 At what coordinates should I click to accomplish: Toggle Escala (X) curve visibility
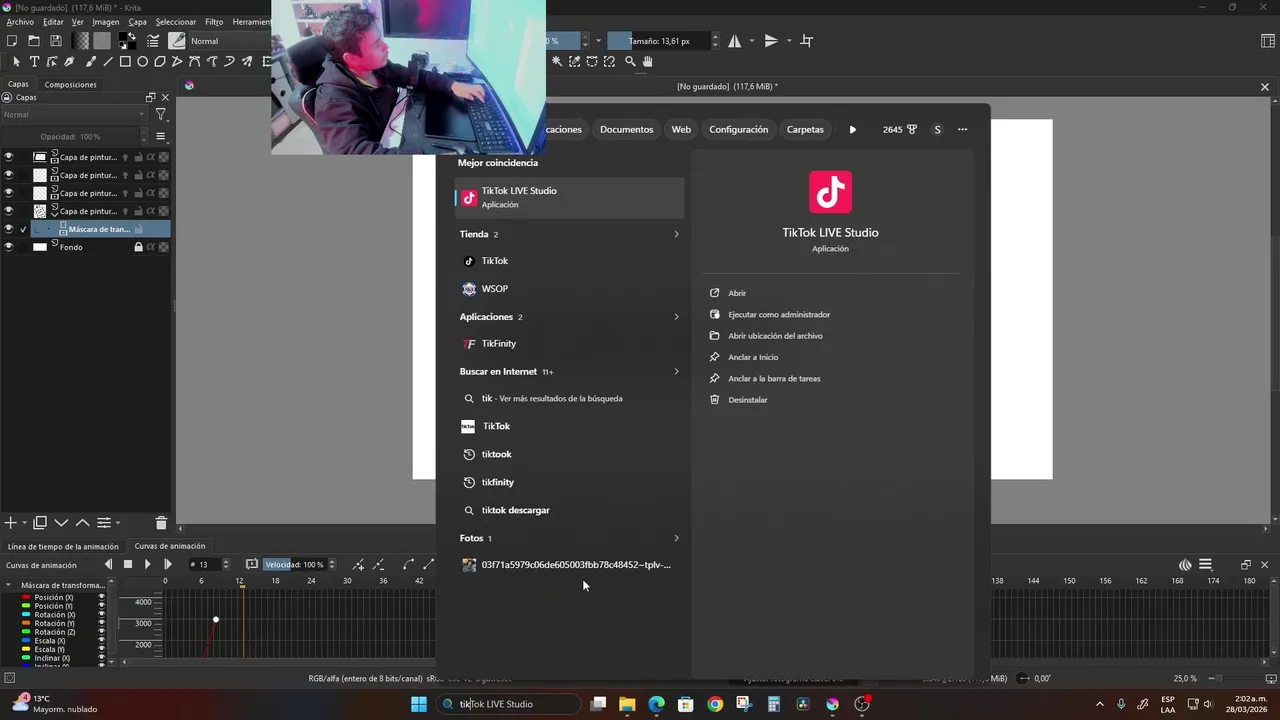pyautogui.click(x=101, y=641)
